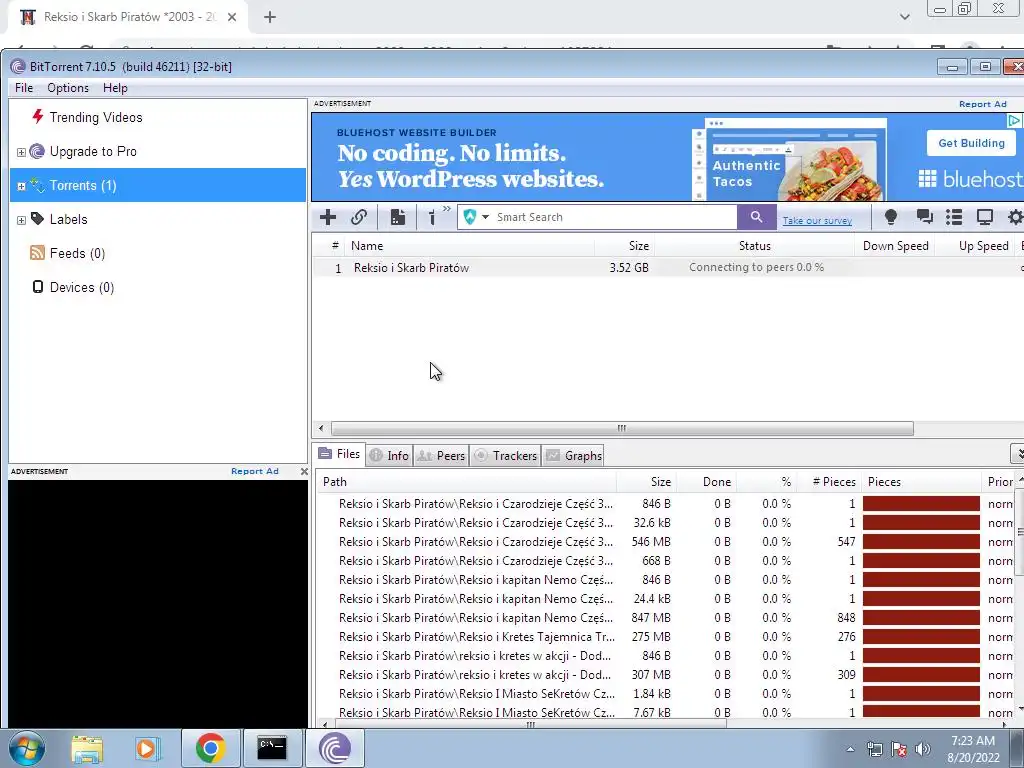The height and width of the screenshot is (768, 1024).
Task: Click the Upgrade to Pro swirl icon
Action: 37,152
